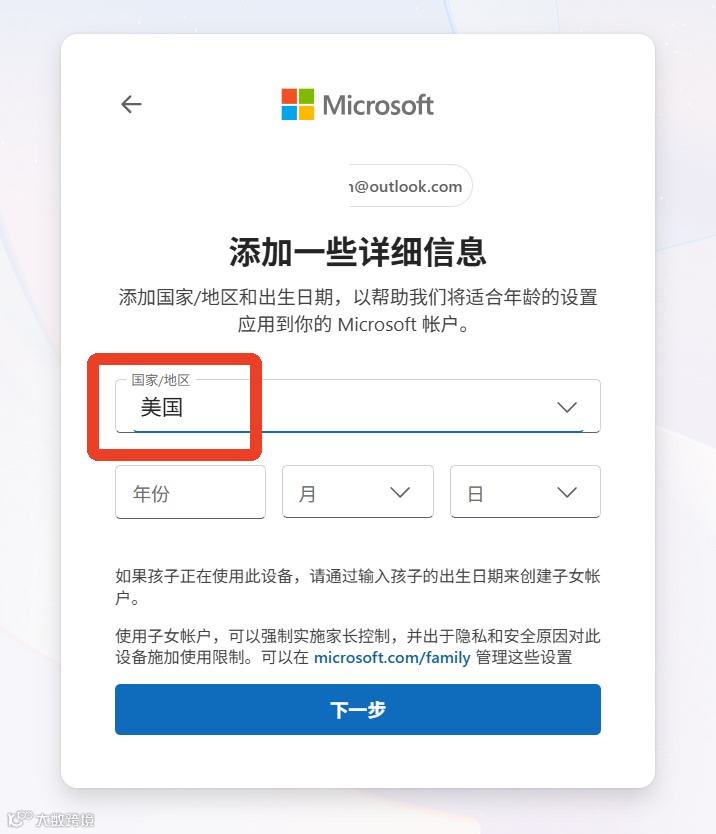The height and width of the screenshot is (834, 716).
Task: Open the 日 day dropdown
Action: pyautogui.click(x=526, y=493)
